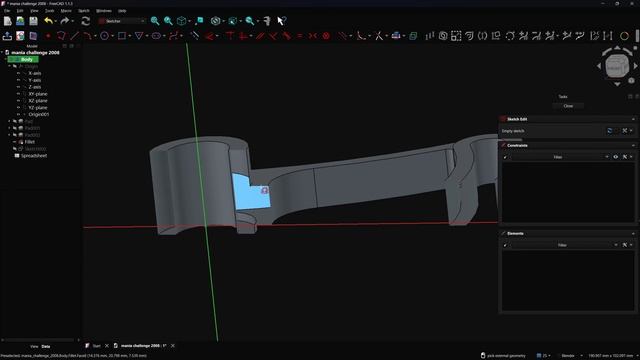Collapse the Constraints section
Image resolution: width=640 pixels, height=360 pixels.
(633, 145)
